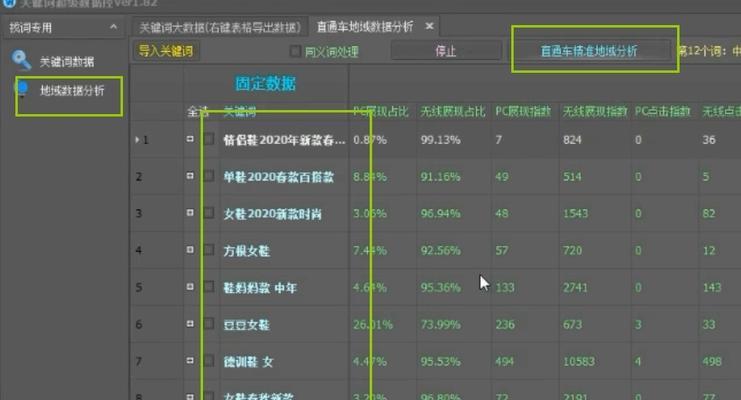Sort by the 无线展现指数 column header
The height and width of the screenshot is (400, 741).
click(x=594, y=111)
